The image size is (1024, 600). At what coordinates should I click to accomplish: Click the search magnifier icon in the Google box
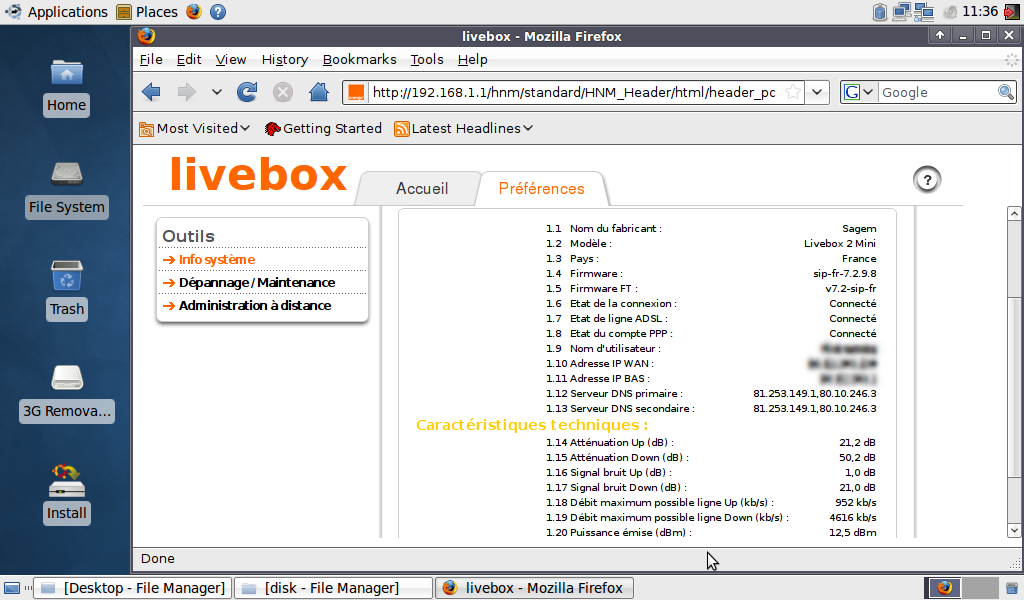tap(1006, 92)
